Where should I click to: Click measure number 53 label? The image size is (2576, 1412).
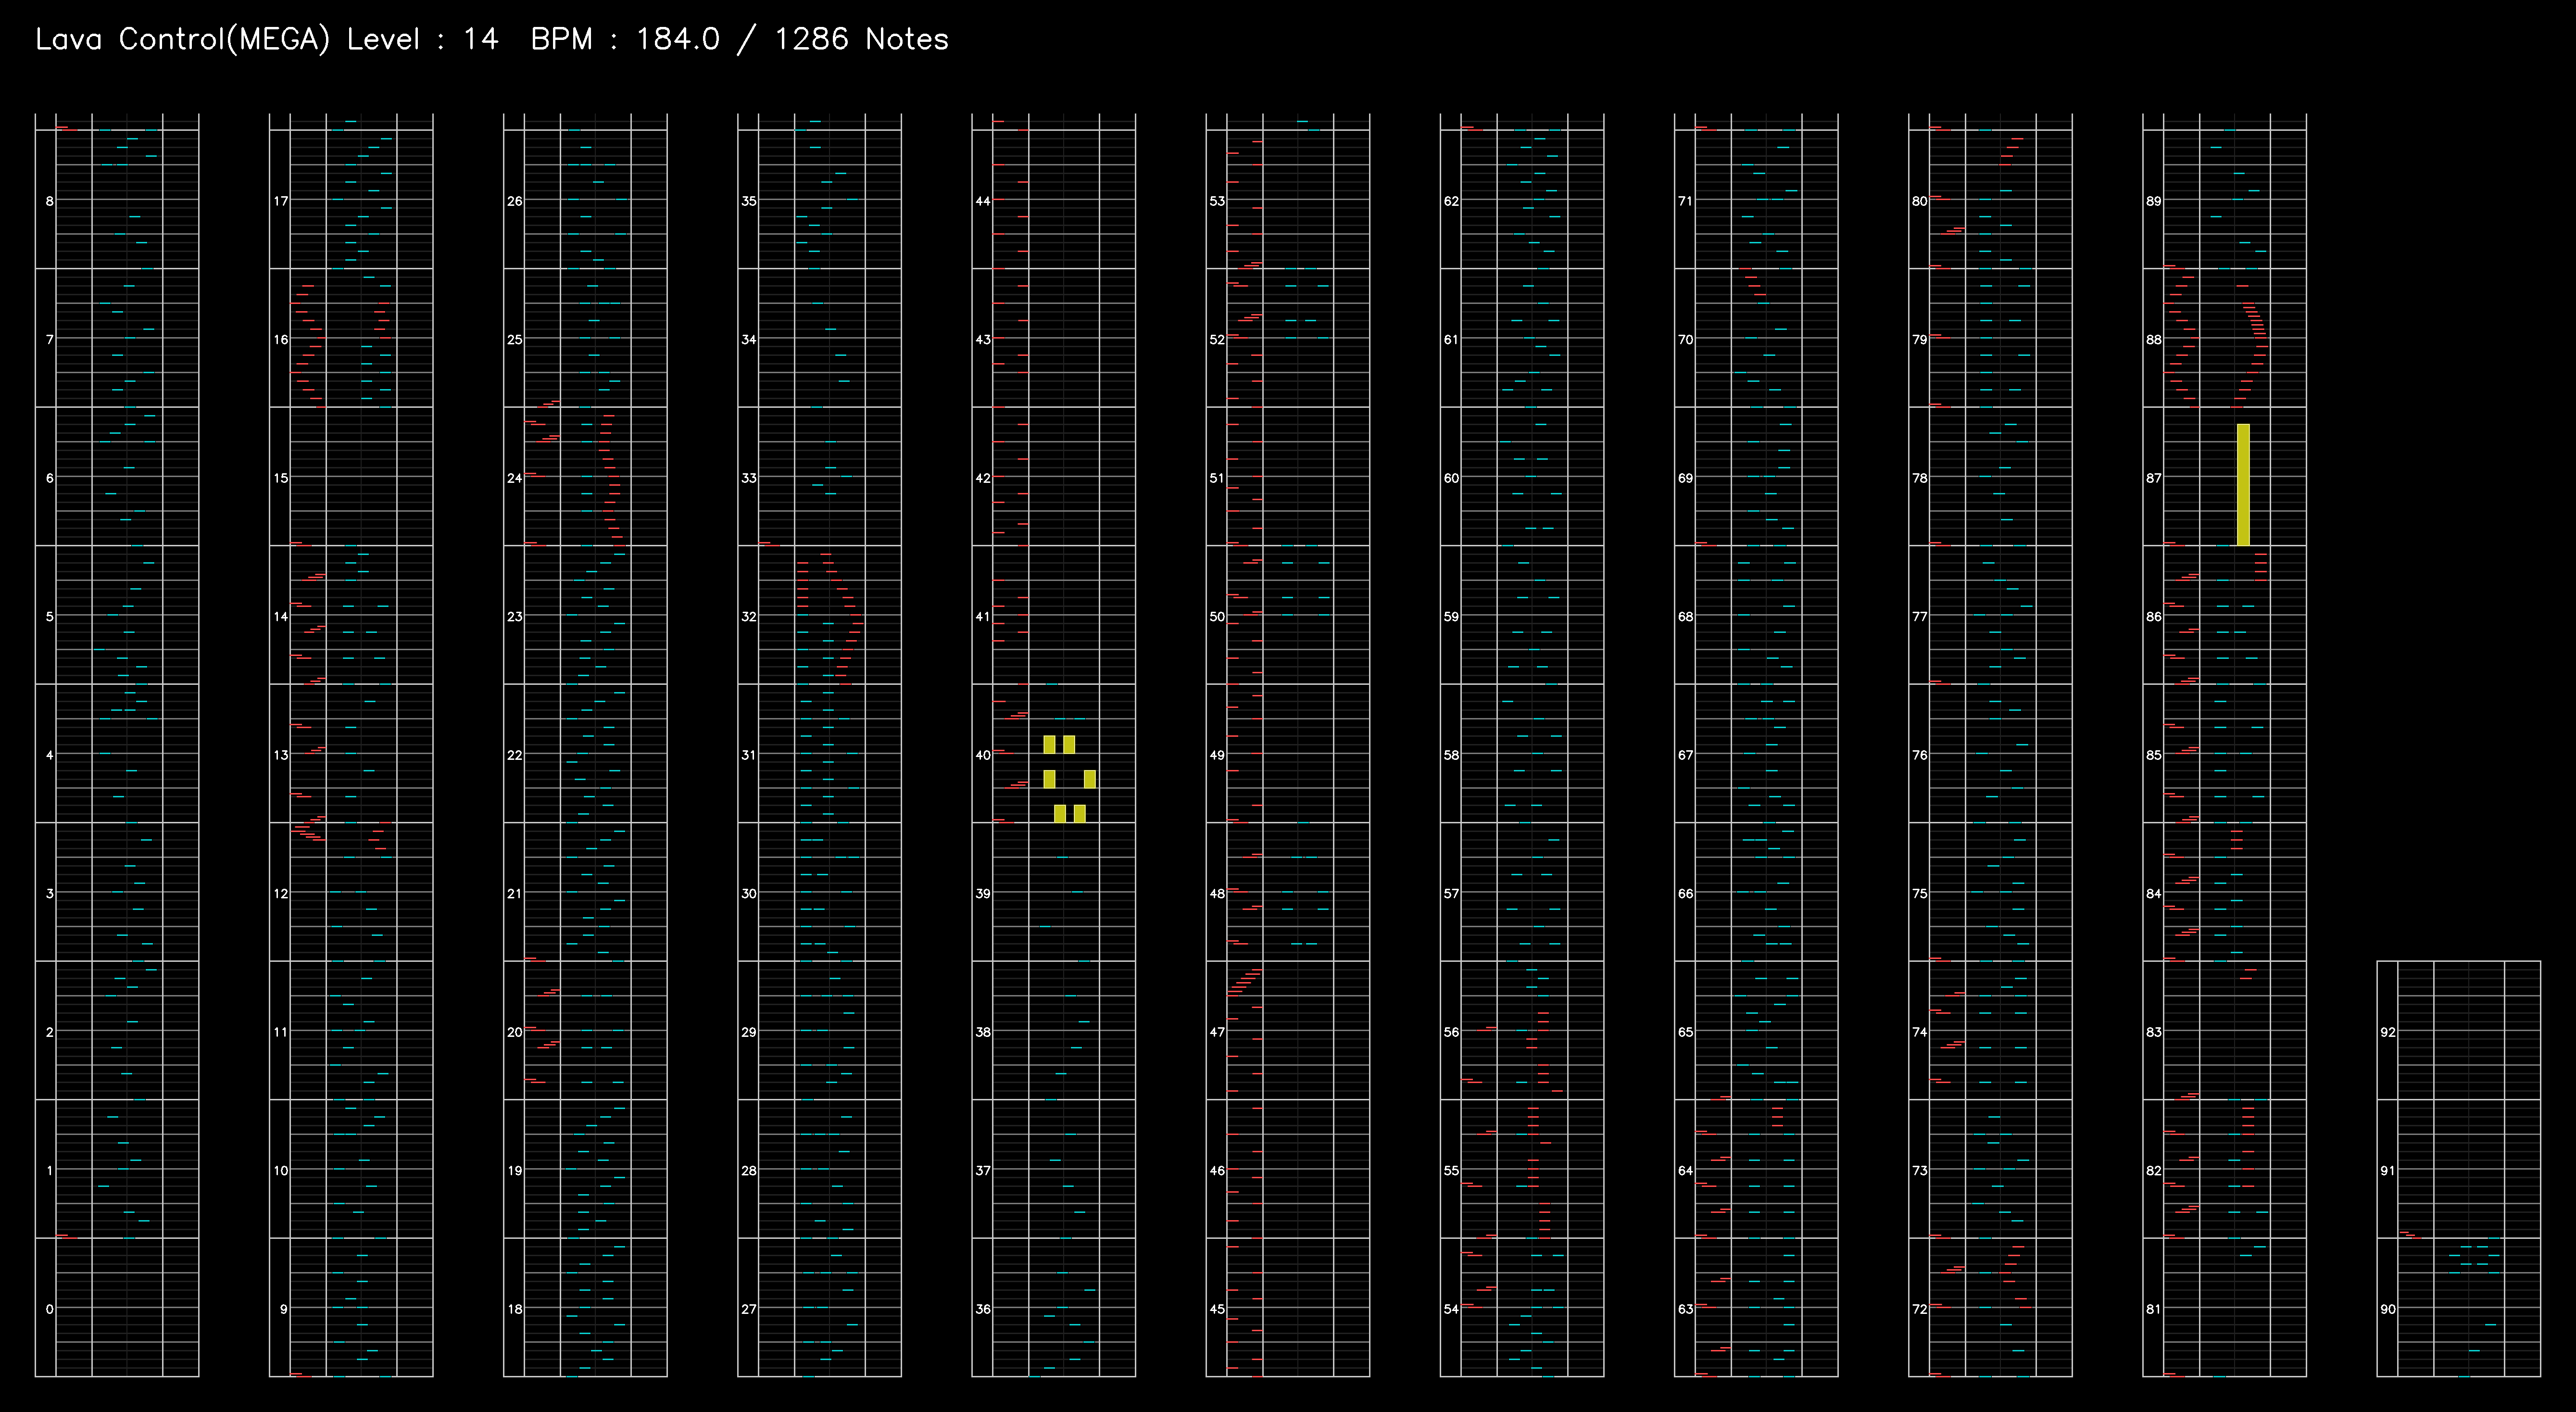[x=1217, y=201]
